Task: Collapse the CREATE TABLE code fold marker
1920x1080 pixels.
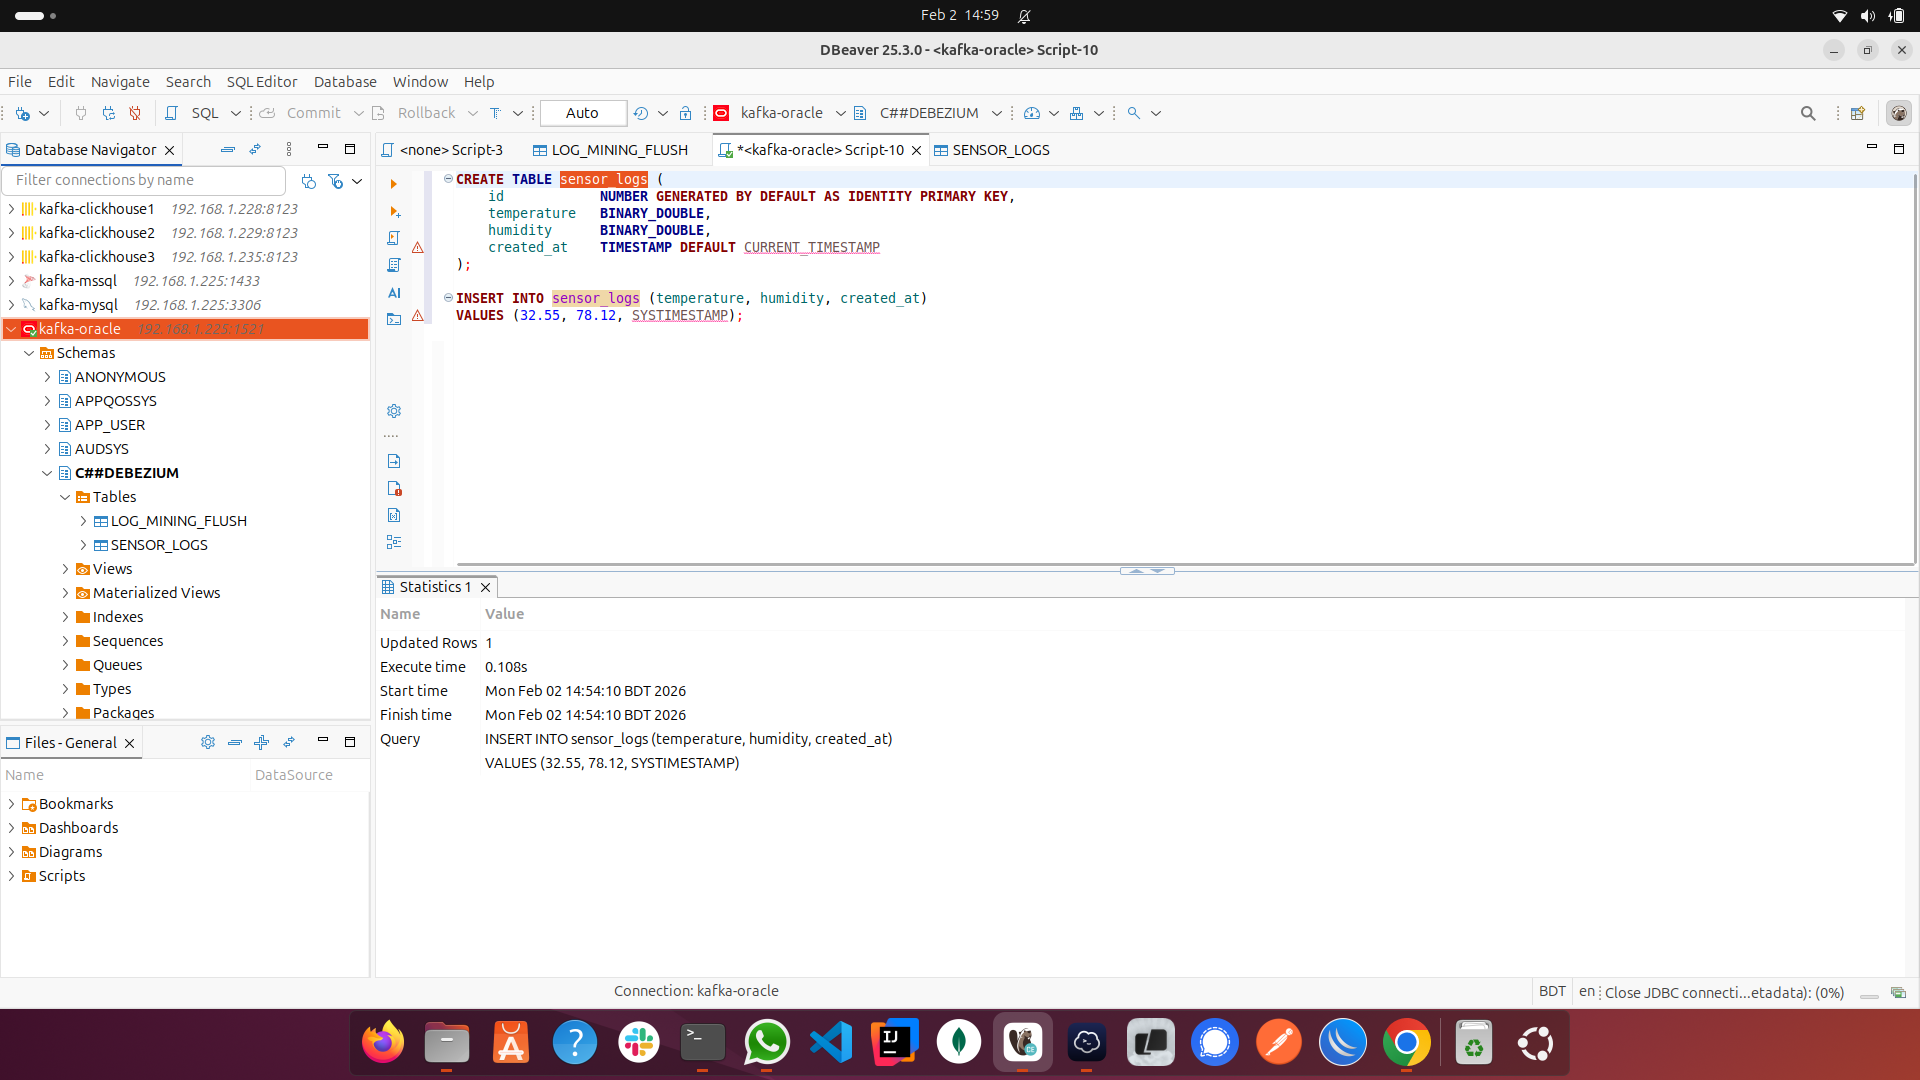Action: point(448,179)
